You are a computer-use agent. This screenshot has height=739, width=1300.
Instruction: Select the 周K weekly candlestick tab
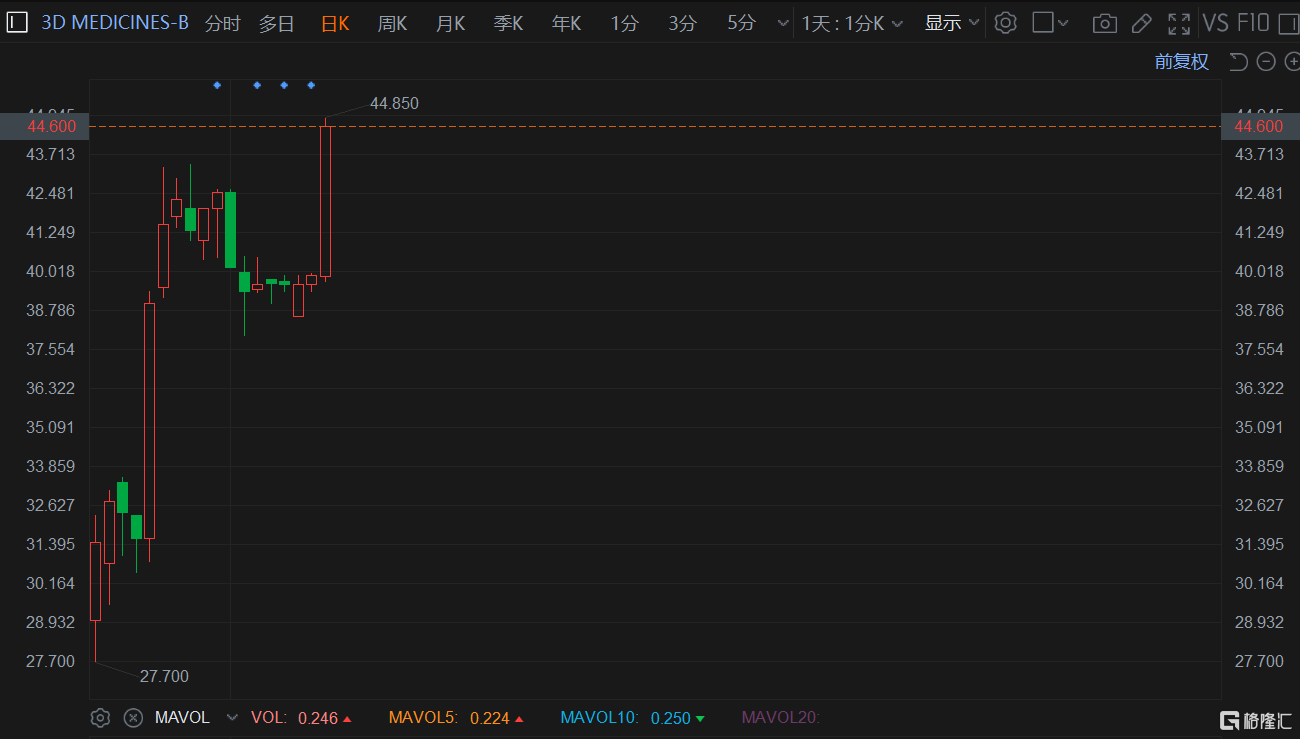click(x=392, y=23)
